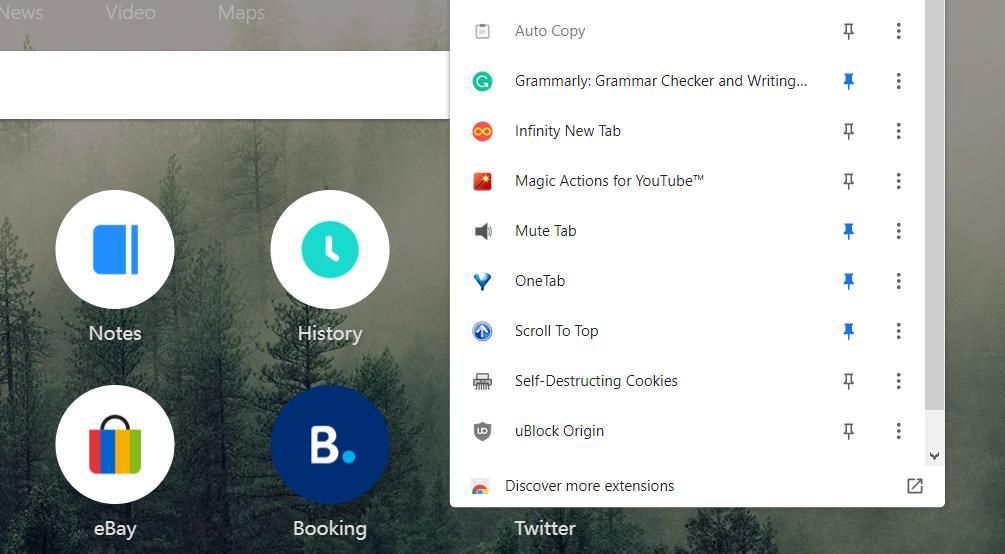The width and height of the screenshot is (1005, 554).
Task: Unpin the Grammarly extension
Action: coord(849,81)
